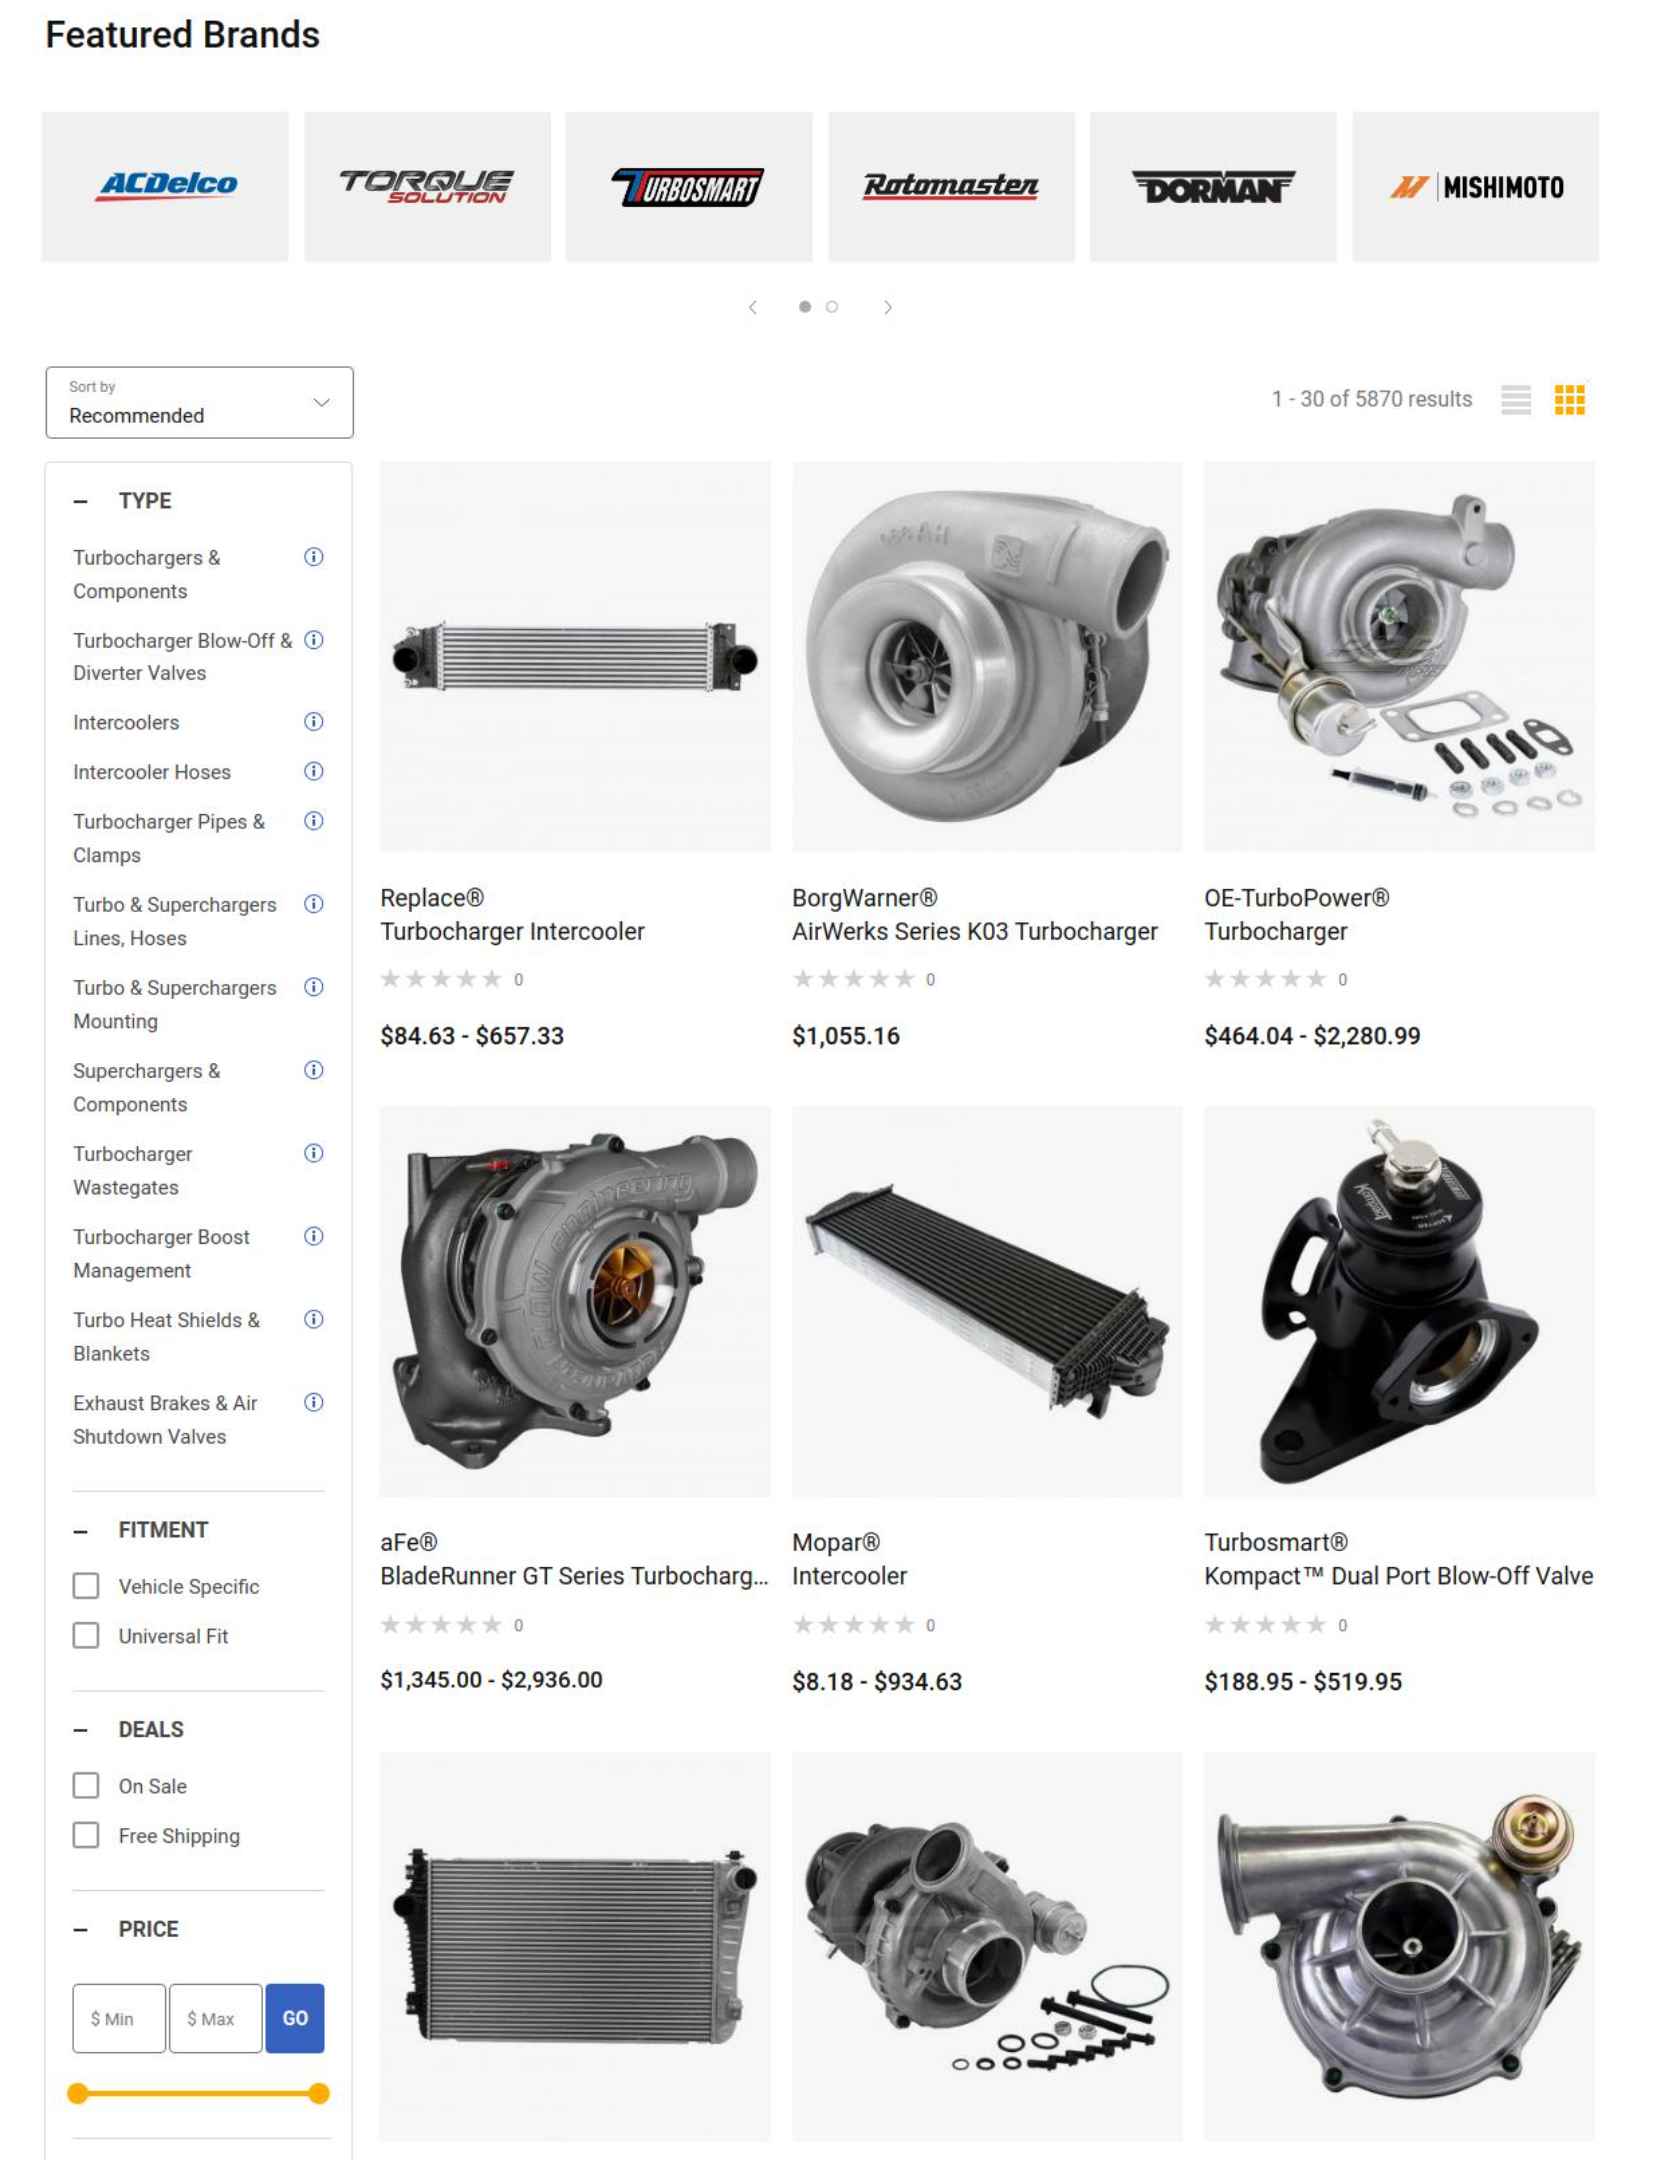Image resolution: width=1680 pixels, height=2160 pixels.
Task: Open the Sort by Recommended dropdown
Action: click(x=199, y=402)
